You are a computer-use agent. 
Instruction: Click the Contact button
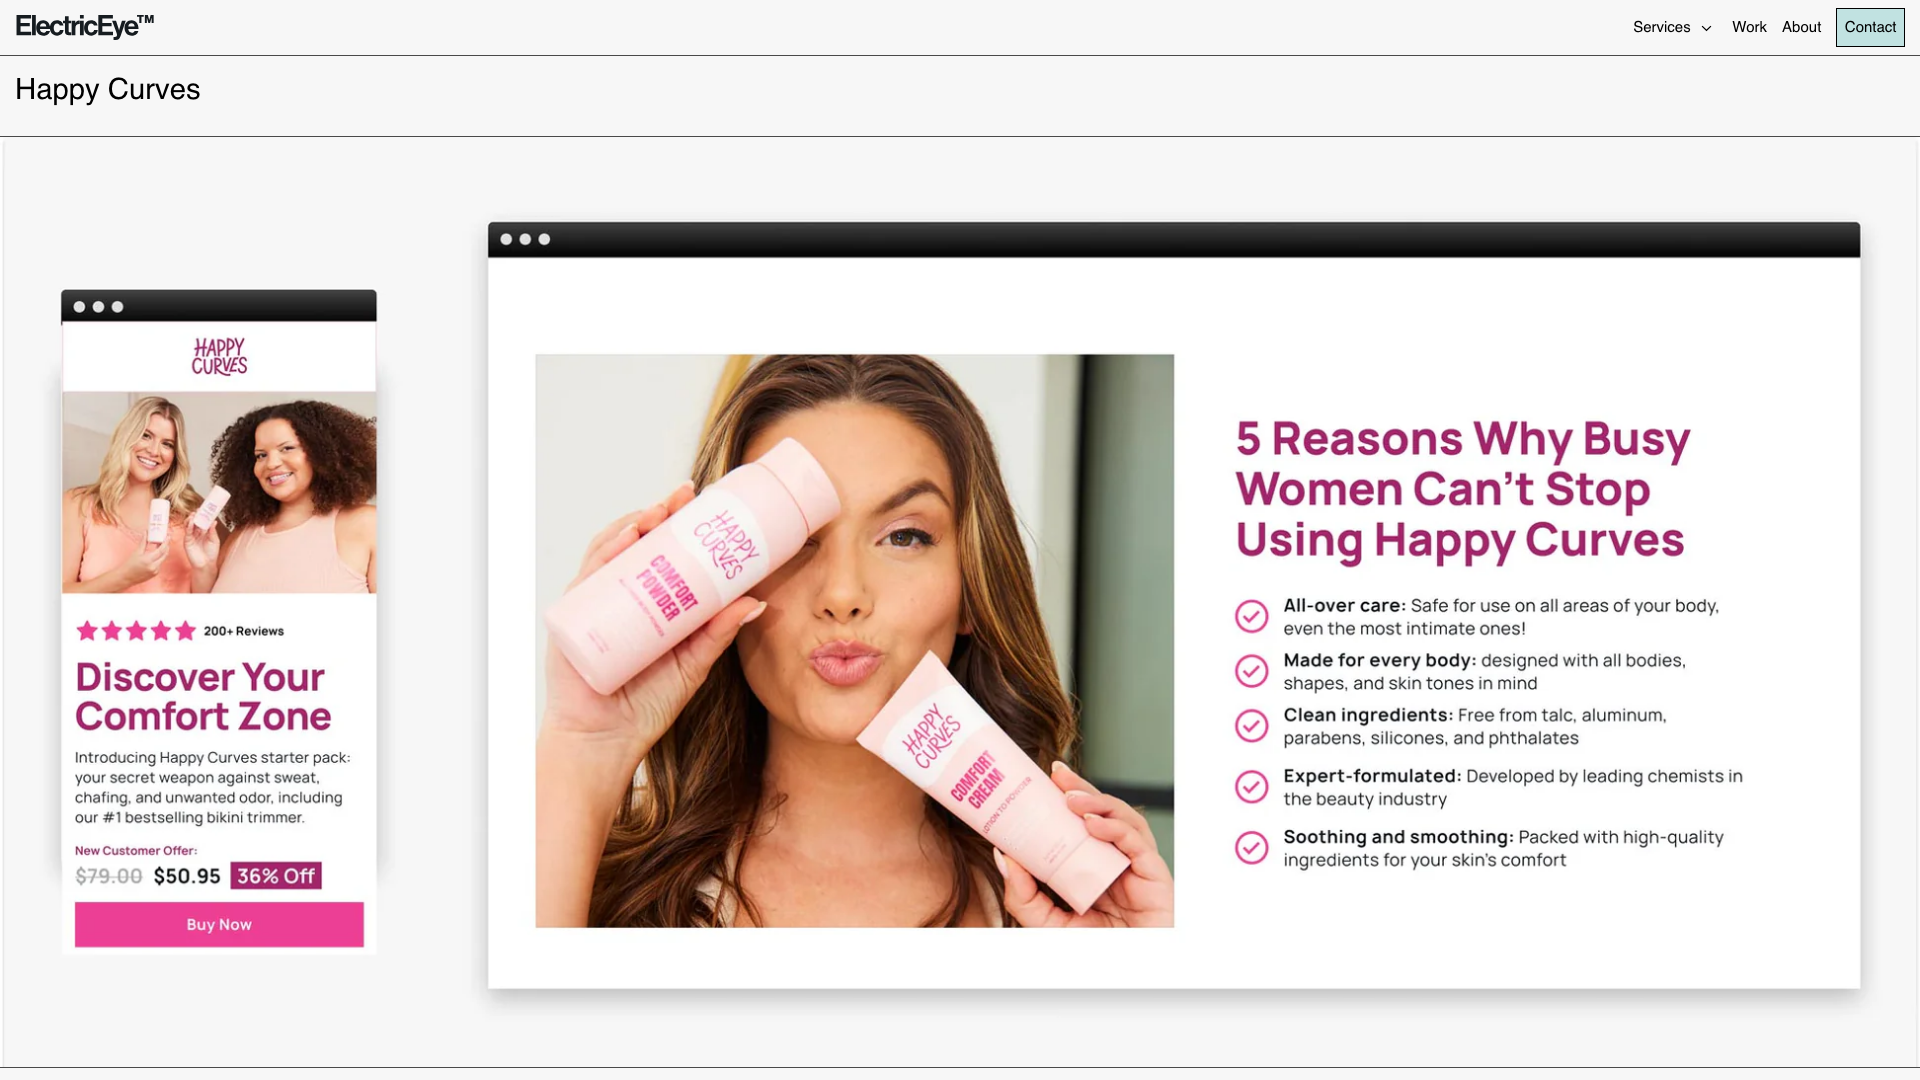tap(1870, 27)
